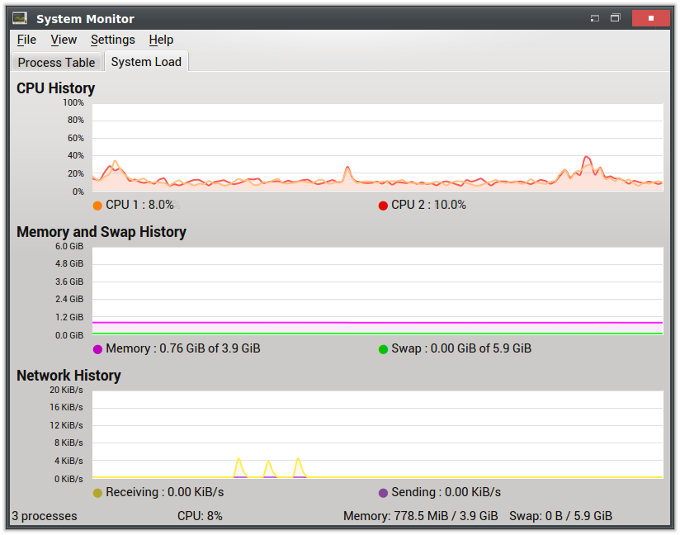This screenshot has height=535, width=680.
Task: Click the orange CPU 1 color dot
Action: tap(98, 206)
